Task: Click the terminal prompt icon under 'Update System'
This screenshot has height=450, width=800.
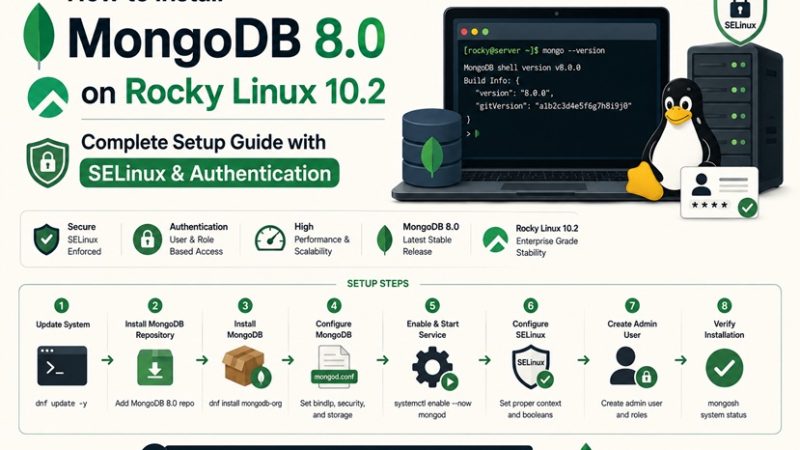Action: pos(62,366)
